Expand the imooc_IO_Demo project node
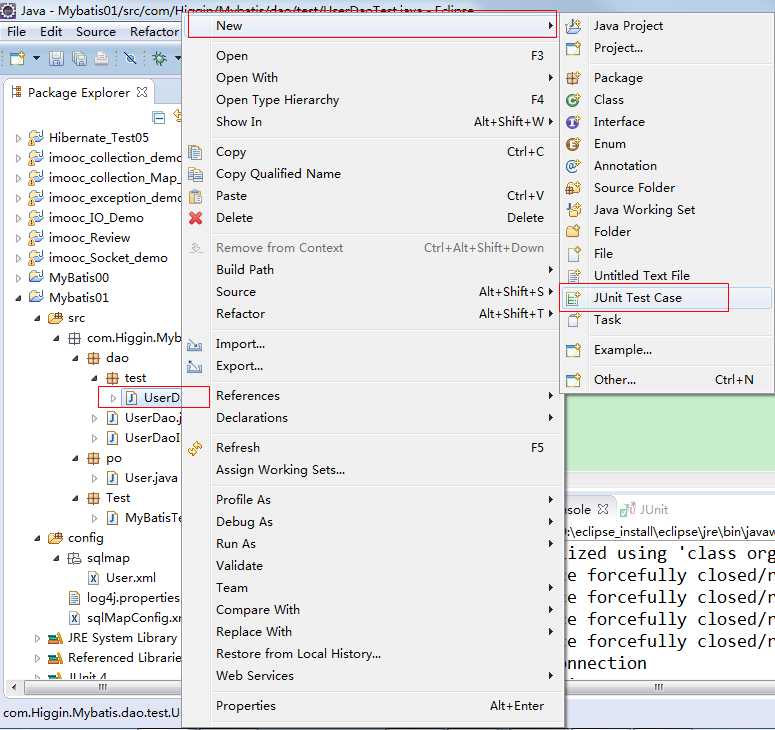The width and height of the screenshot is (775, 730). 18,218
